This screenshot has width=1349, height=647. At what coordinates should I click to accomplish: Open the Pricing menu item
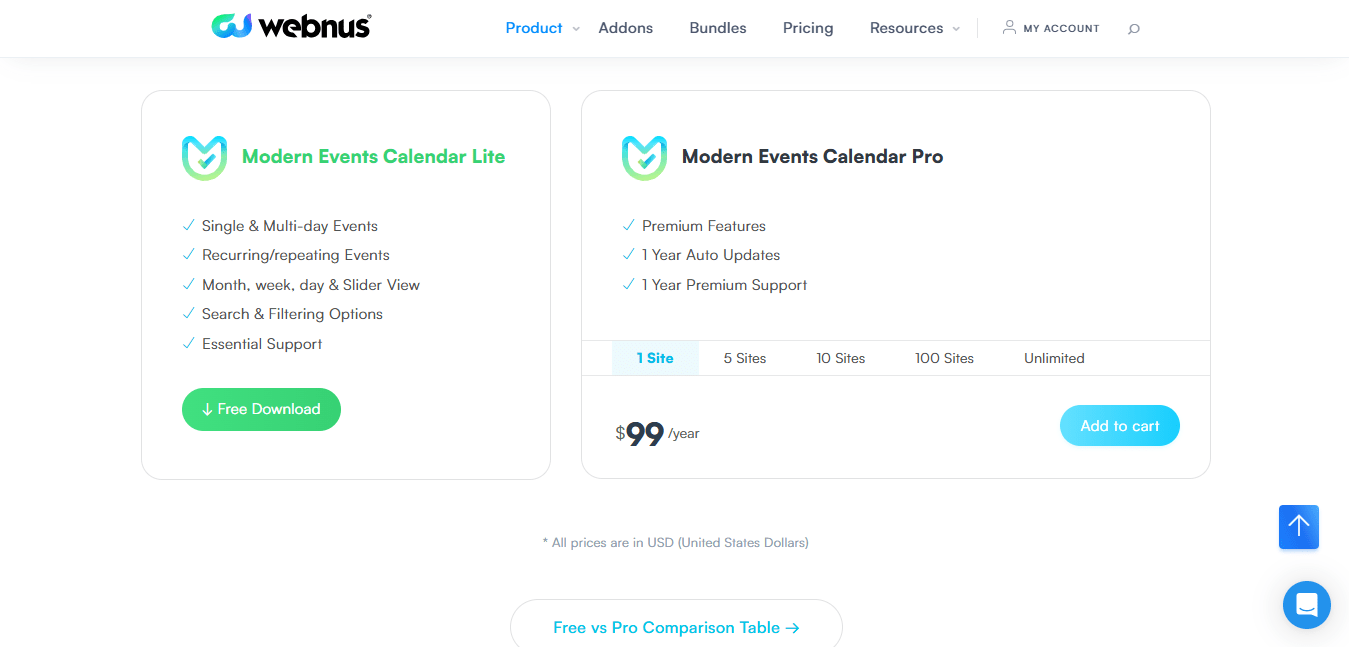tap(807, 28)
